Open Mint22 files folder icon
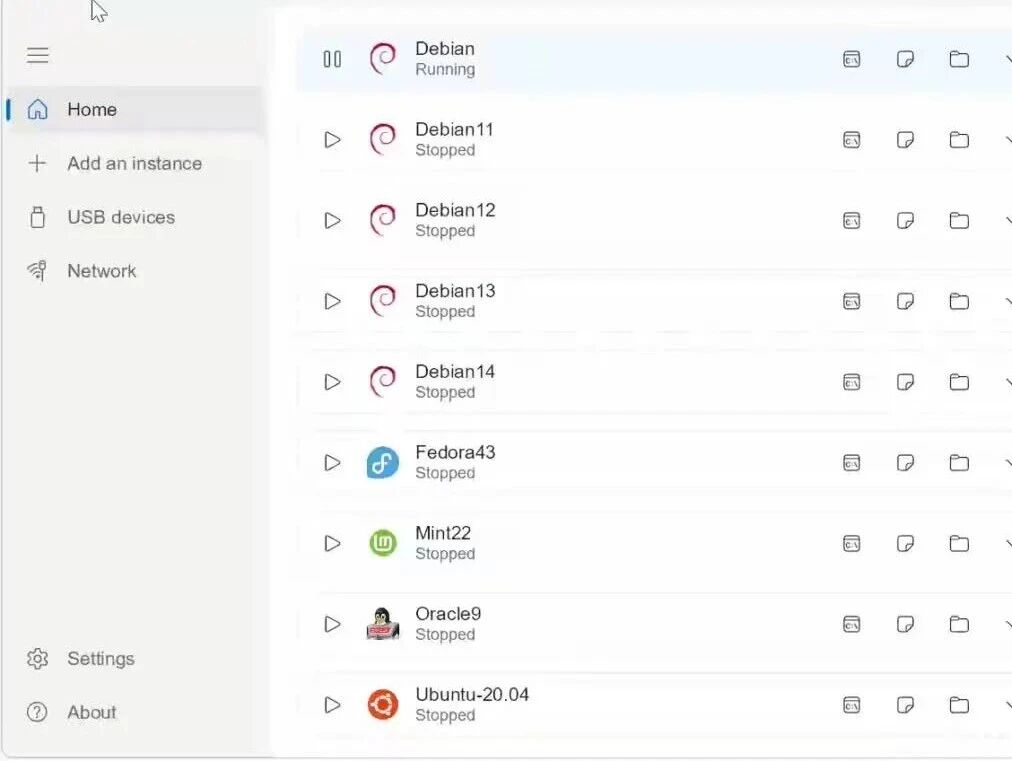The height and width of the screenshot is (761, 1012). tap(959, 543)
